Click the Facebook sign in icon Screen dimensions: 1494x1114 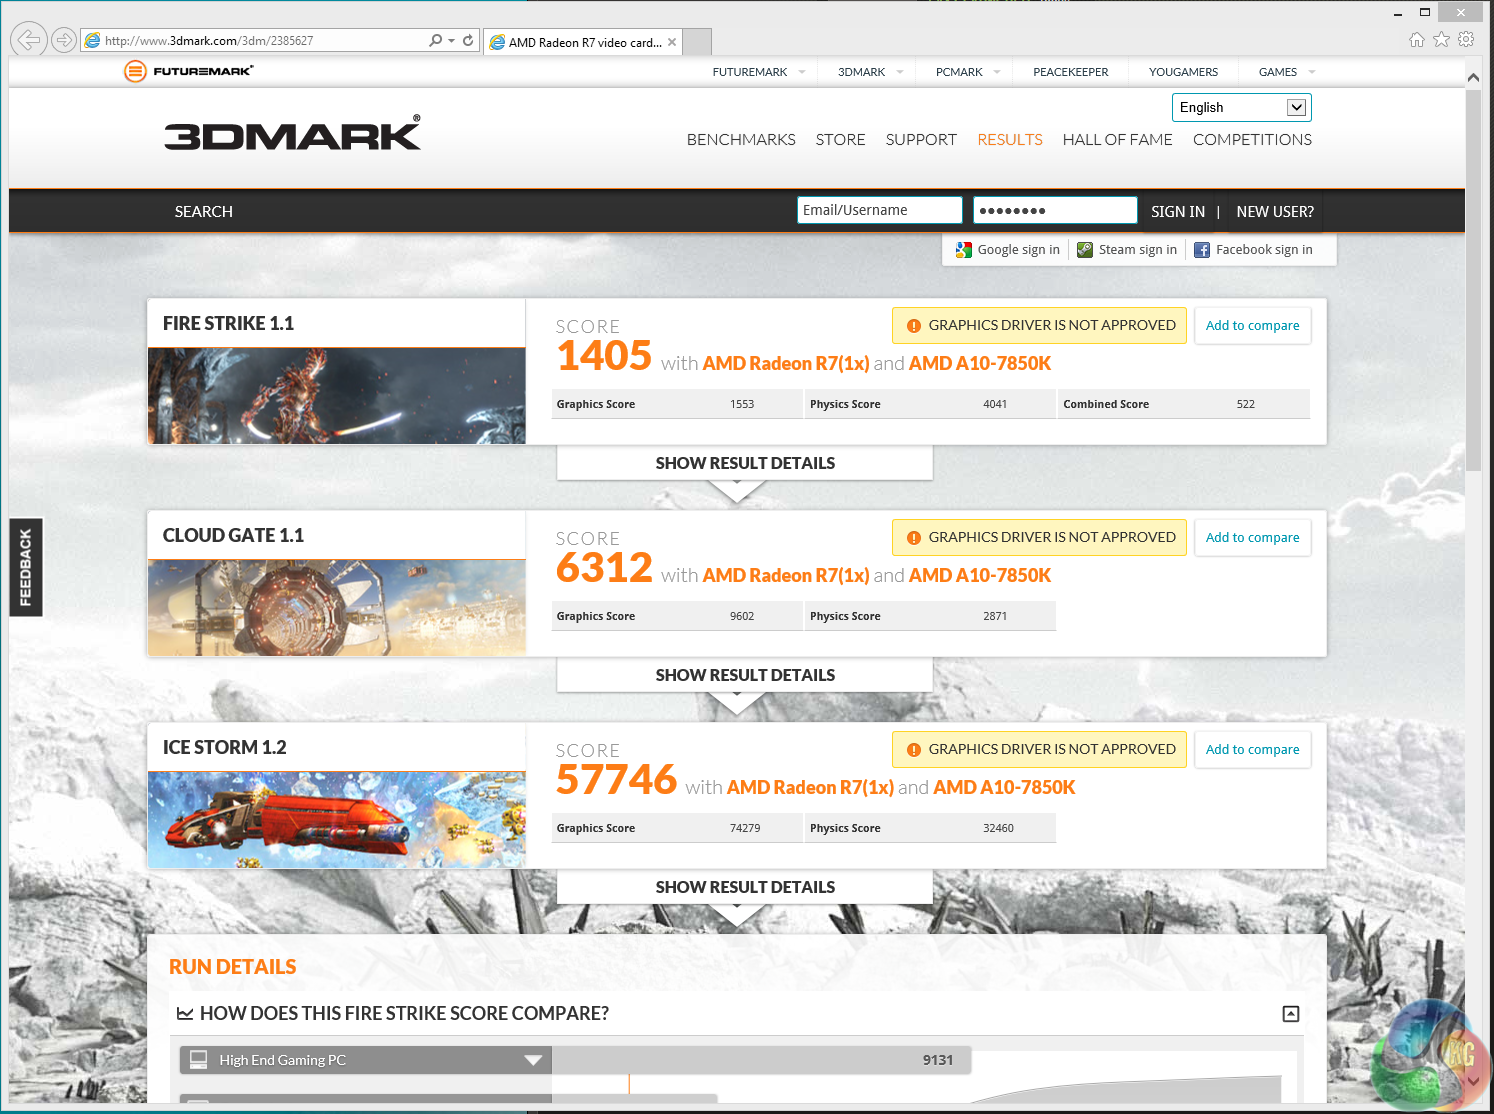[x=1202, y=250]
